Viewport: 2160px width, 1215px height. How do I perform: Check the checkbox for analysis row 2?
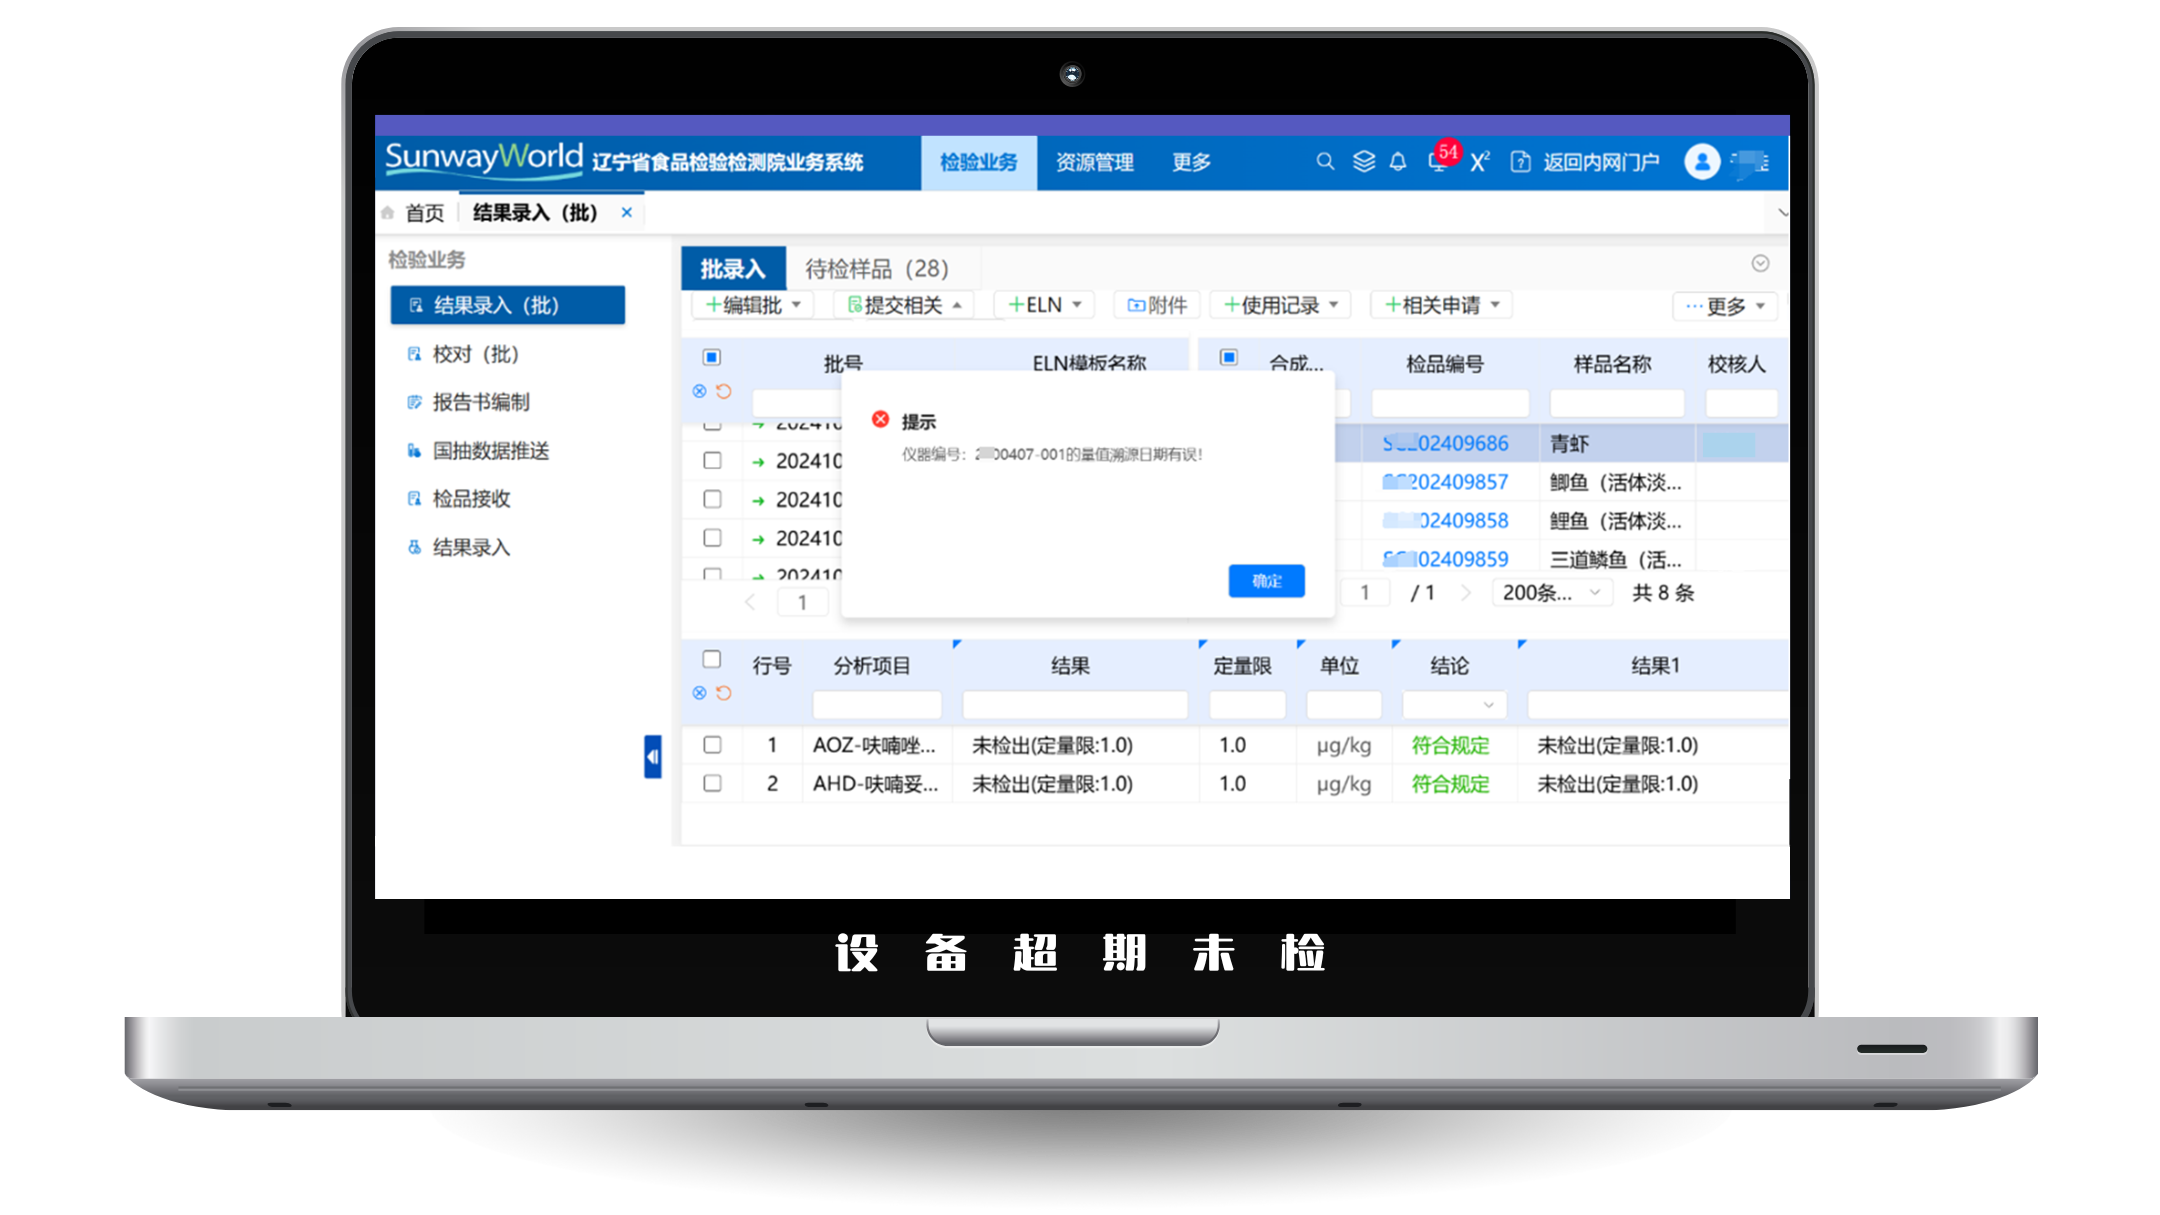point(712,783)
